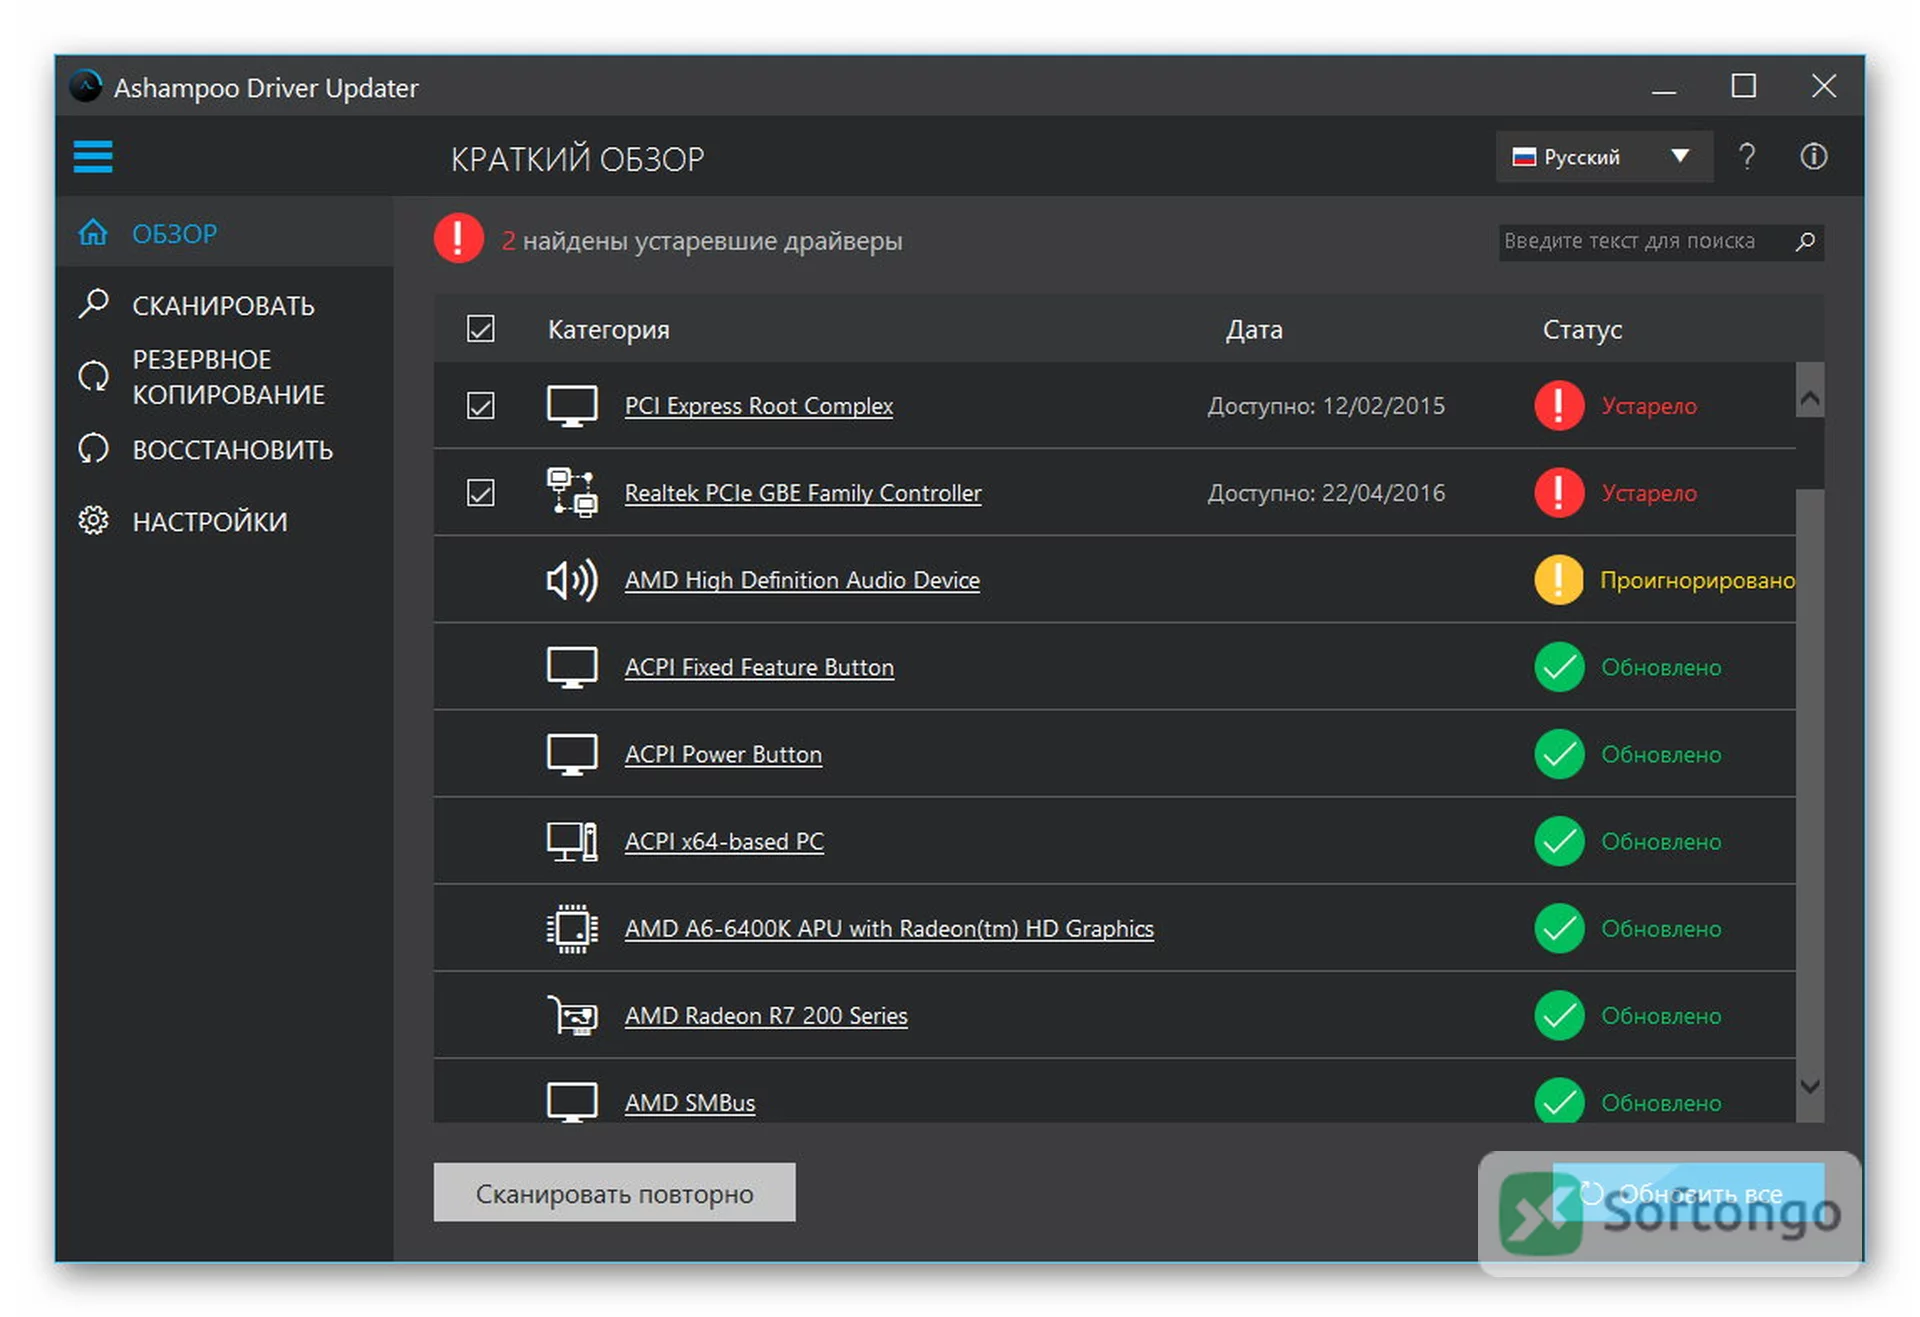Click the Категория column header
Screen dimensions: 1920x1317
click(608, 329)
